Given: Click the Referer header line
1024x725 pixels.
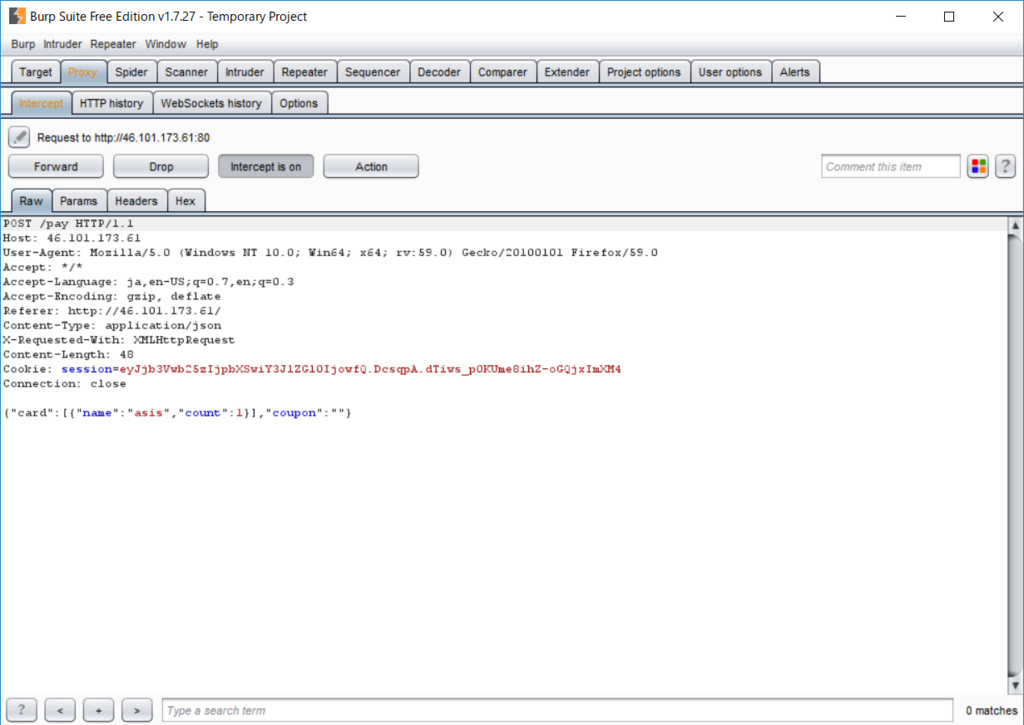Looking at the screenshot, I should (112, 311).
